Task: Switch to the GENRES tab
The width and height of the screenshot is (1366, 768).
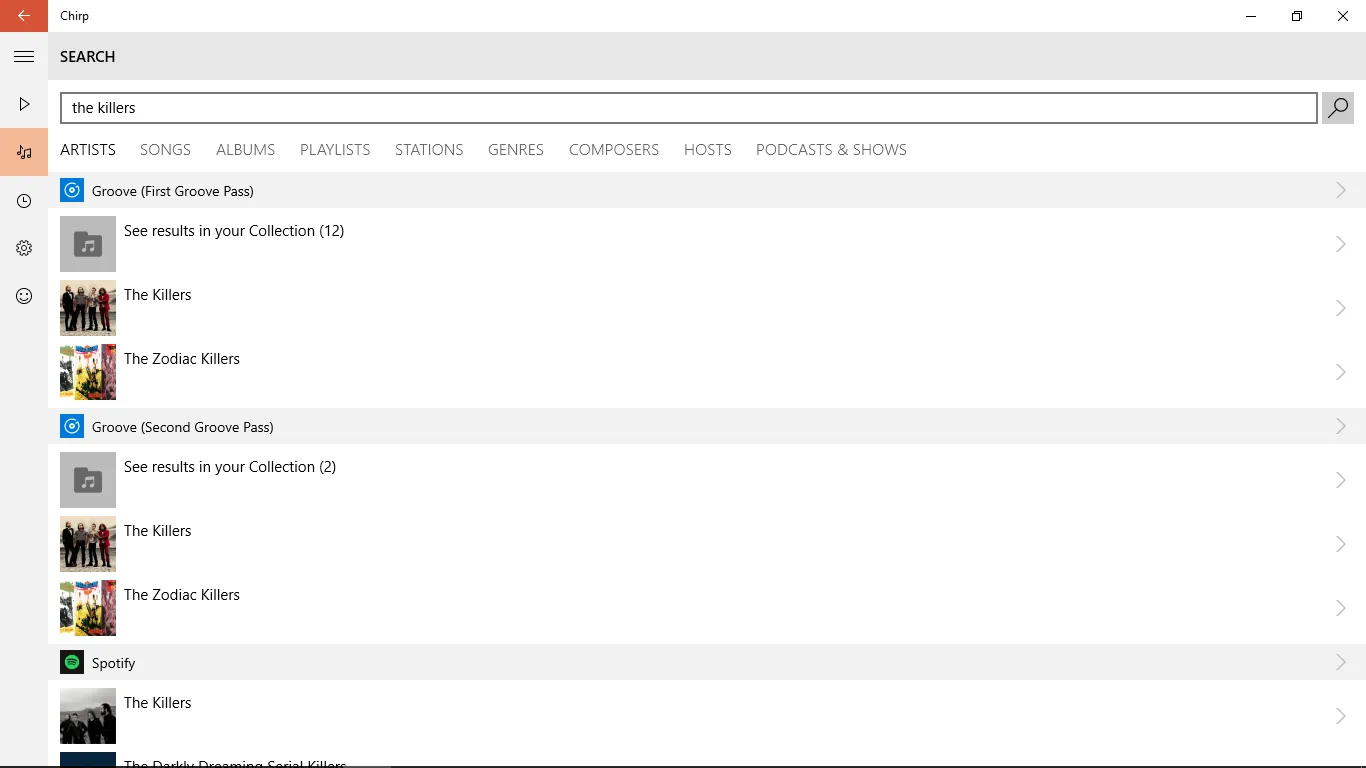Action: click(516, 150)
